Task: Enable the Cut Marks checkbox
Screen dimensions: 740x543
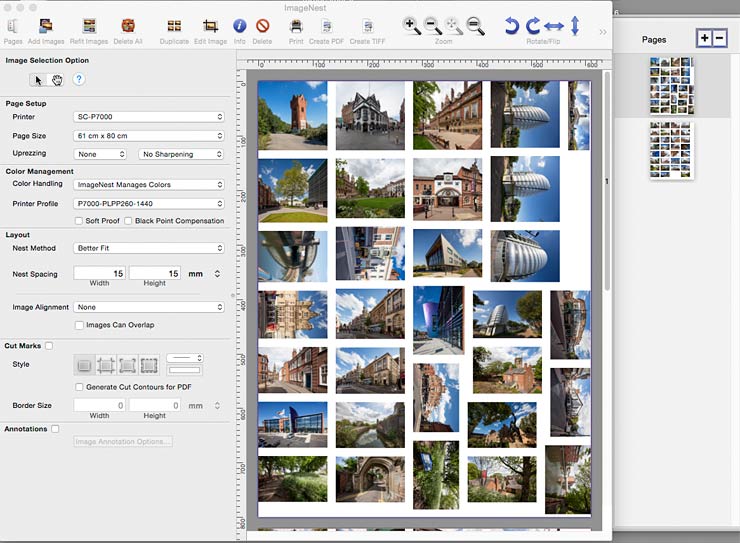Action: tap(49, 346)
